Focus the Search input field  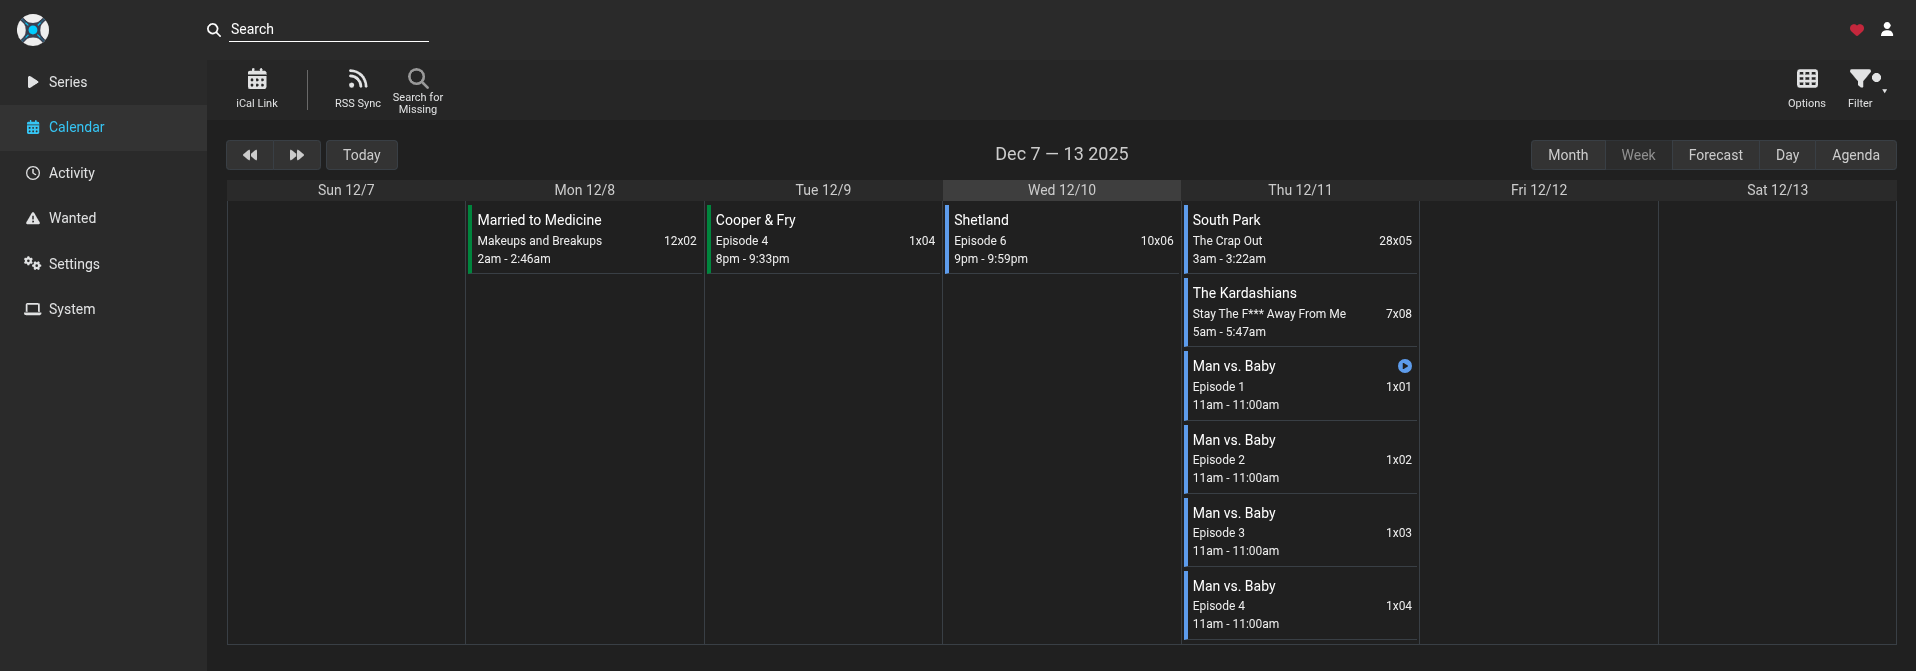328,29
